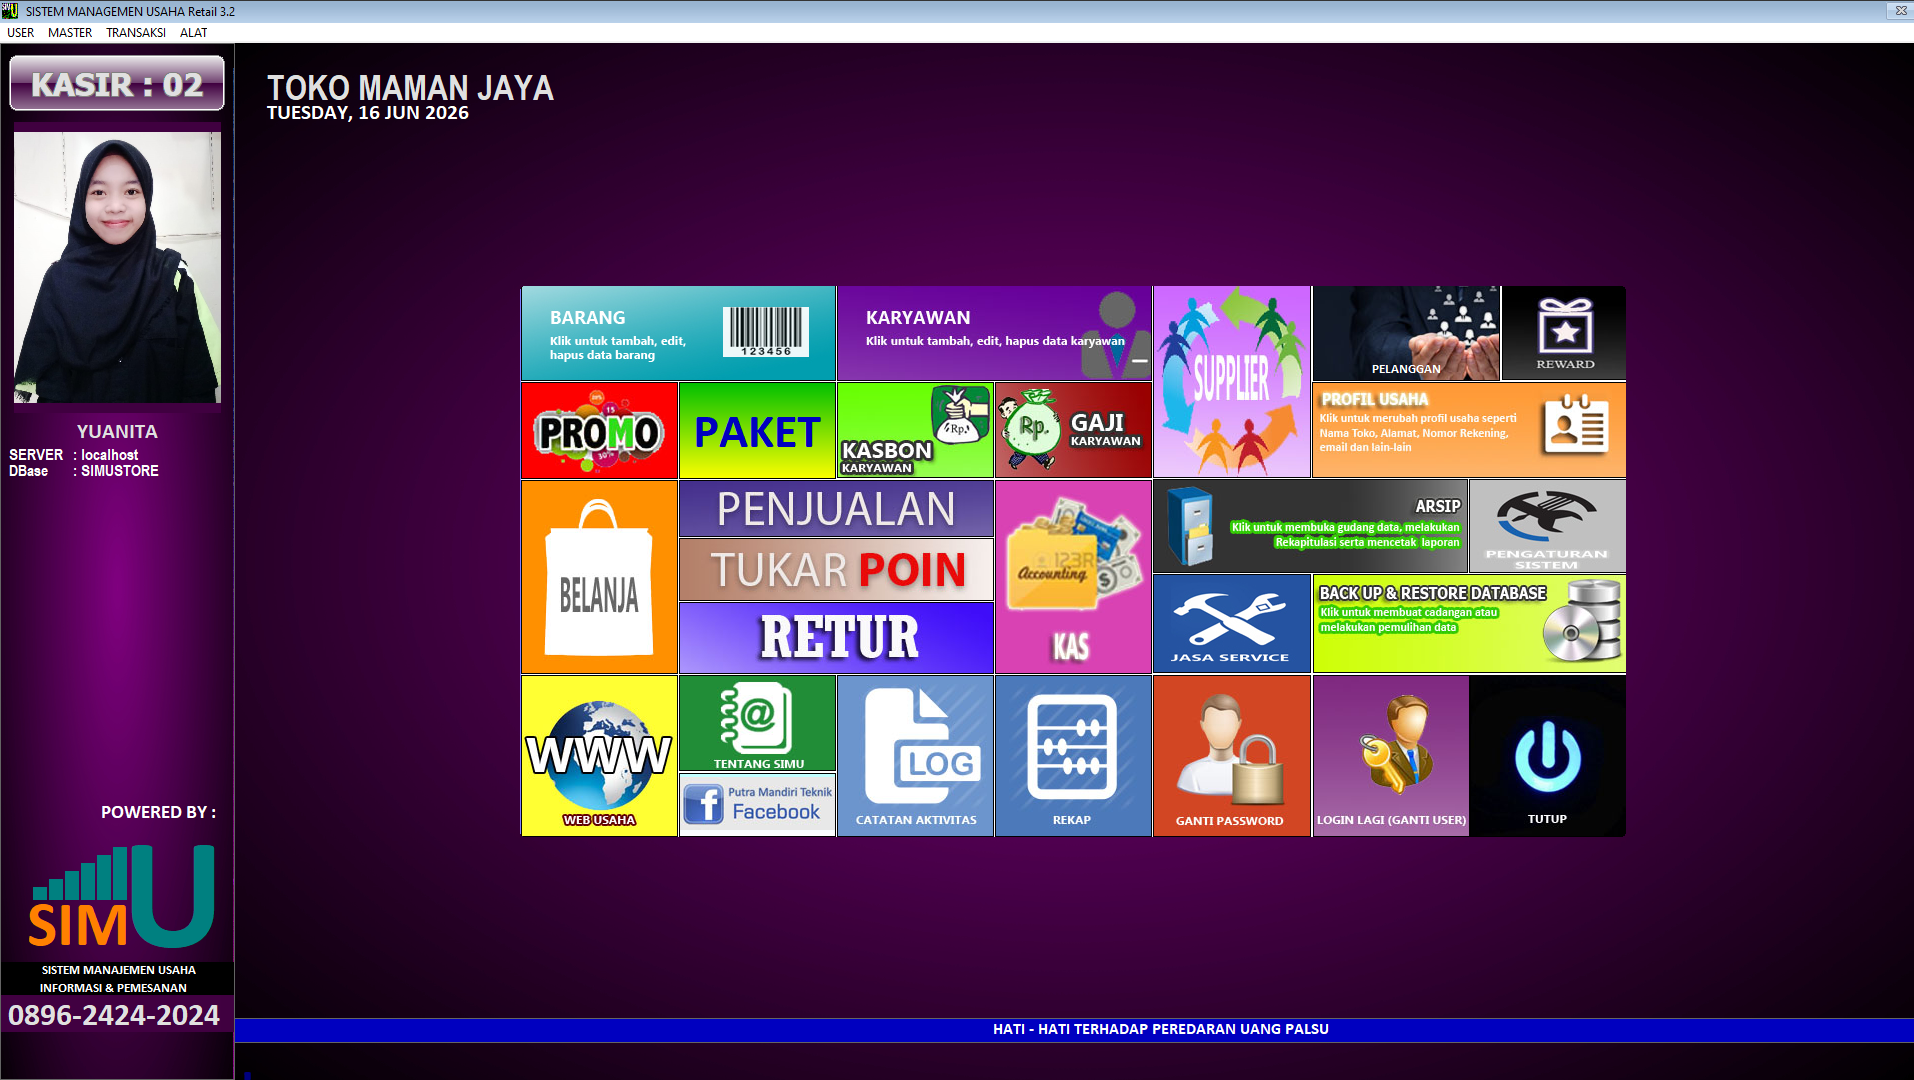The image size is (1914, 1080).
Task: Open KASBON KARYAWAN tile
Action: (x=915, y=430)
